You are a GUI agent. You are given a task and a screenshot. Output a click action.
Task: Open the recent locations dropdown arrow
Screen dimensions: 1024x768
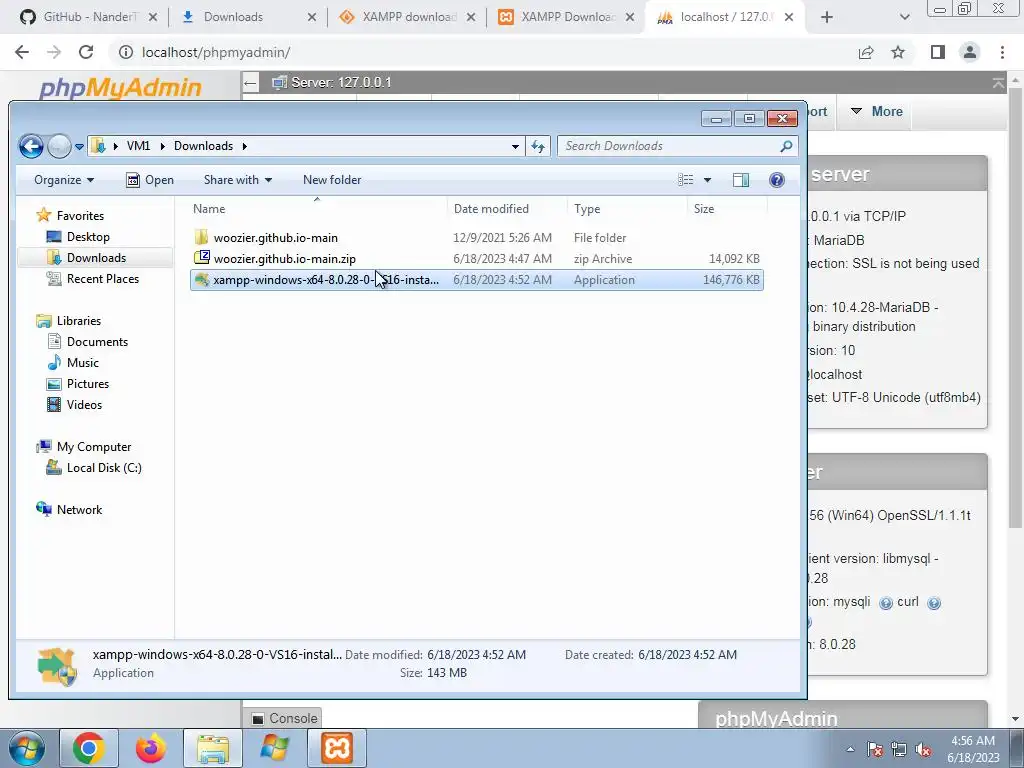79,147
